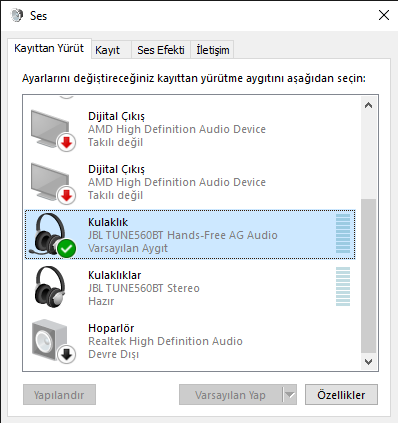Click the black disabled arrow badge on Hoparlör
The image size is (398, 423).
coord(67,355)
